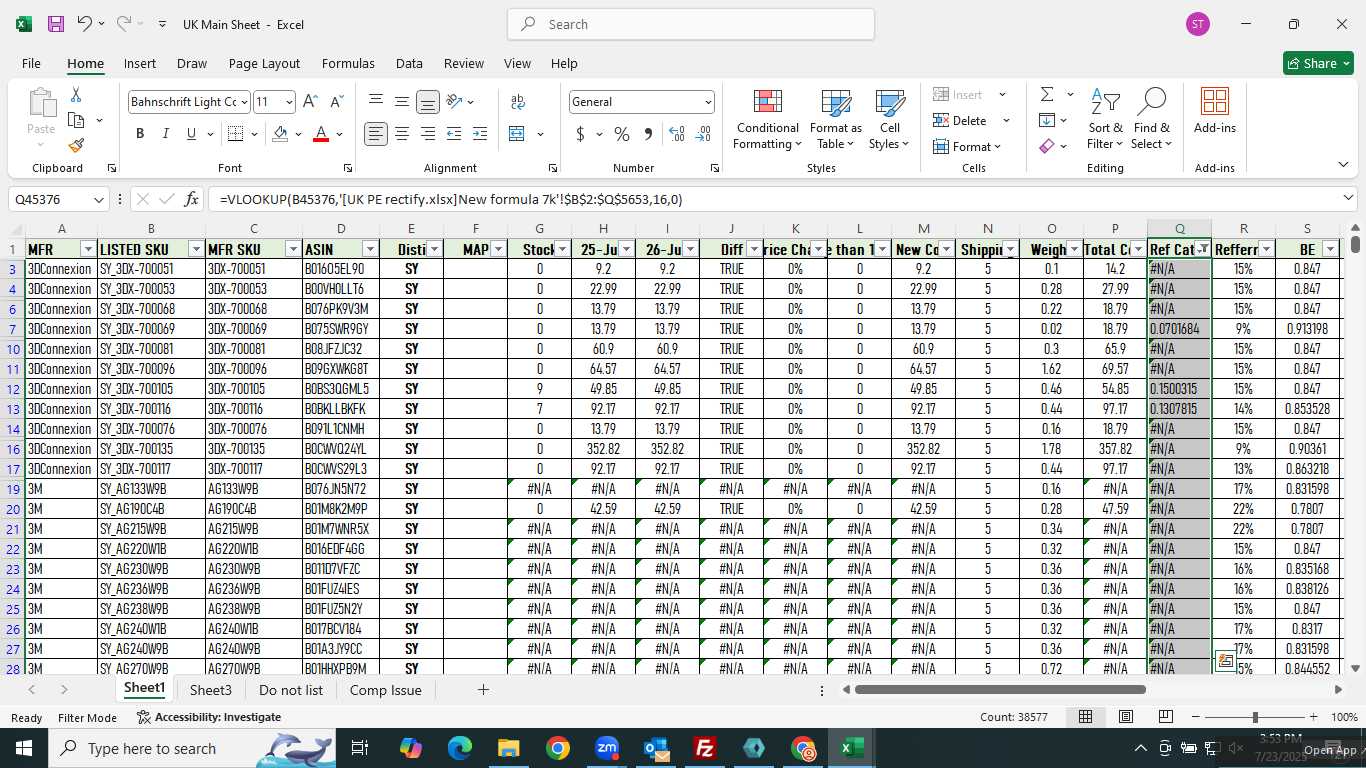Open the font size dropdown
Screen dimensions: 1366x768
point(289,101)
